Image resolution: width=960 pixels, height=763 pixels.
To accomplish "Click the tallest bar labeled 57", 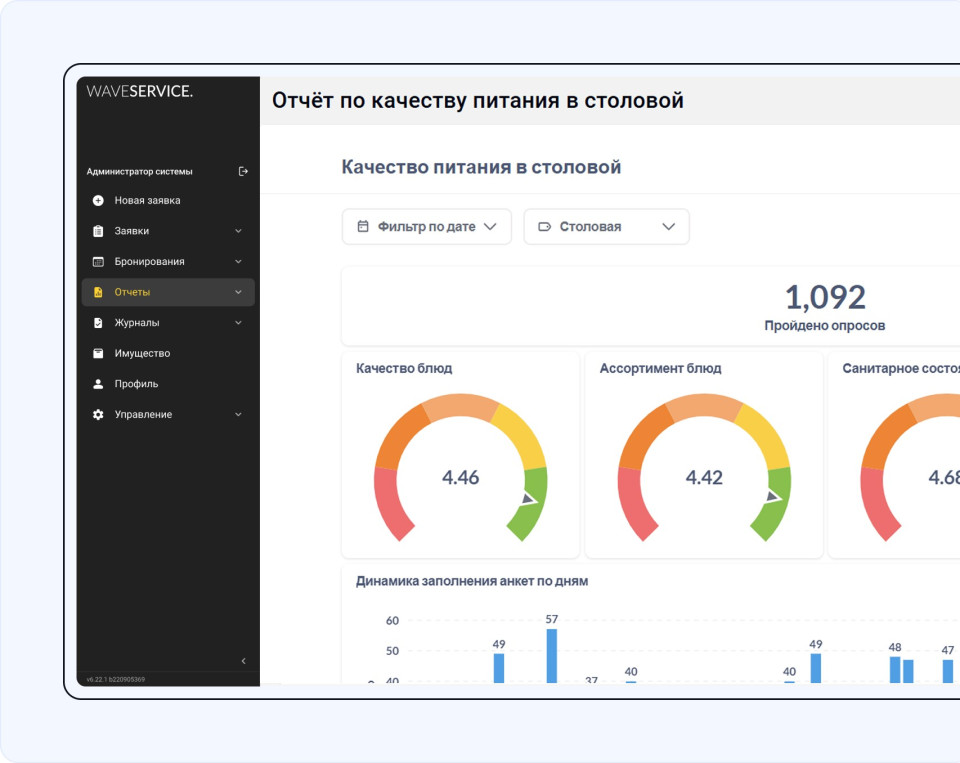I will tap(551, 655).
